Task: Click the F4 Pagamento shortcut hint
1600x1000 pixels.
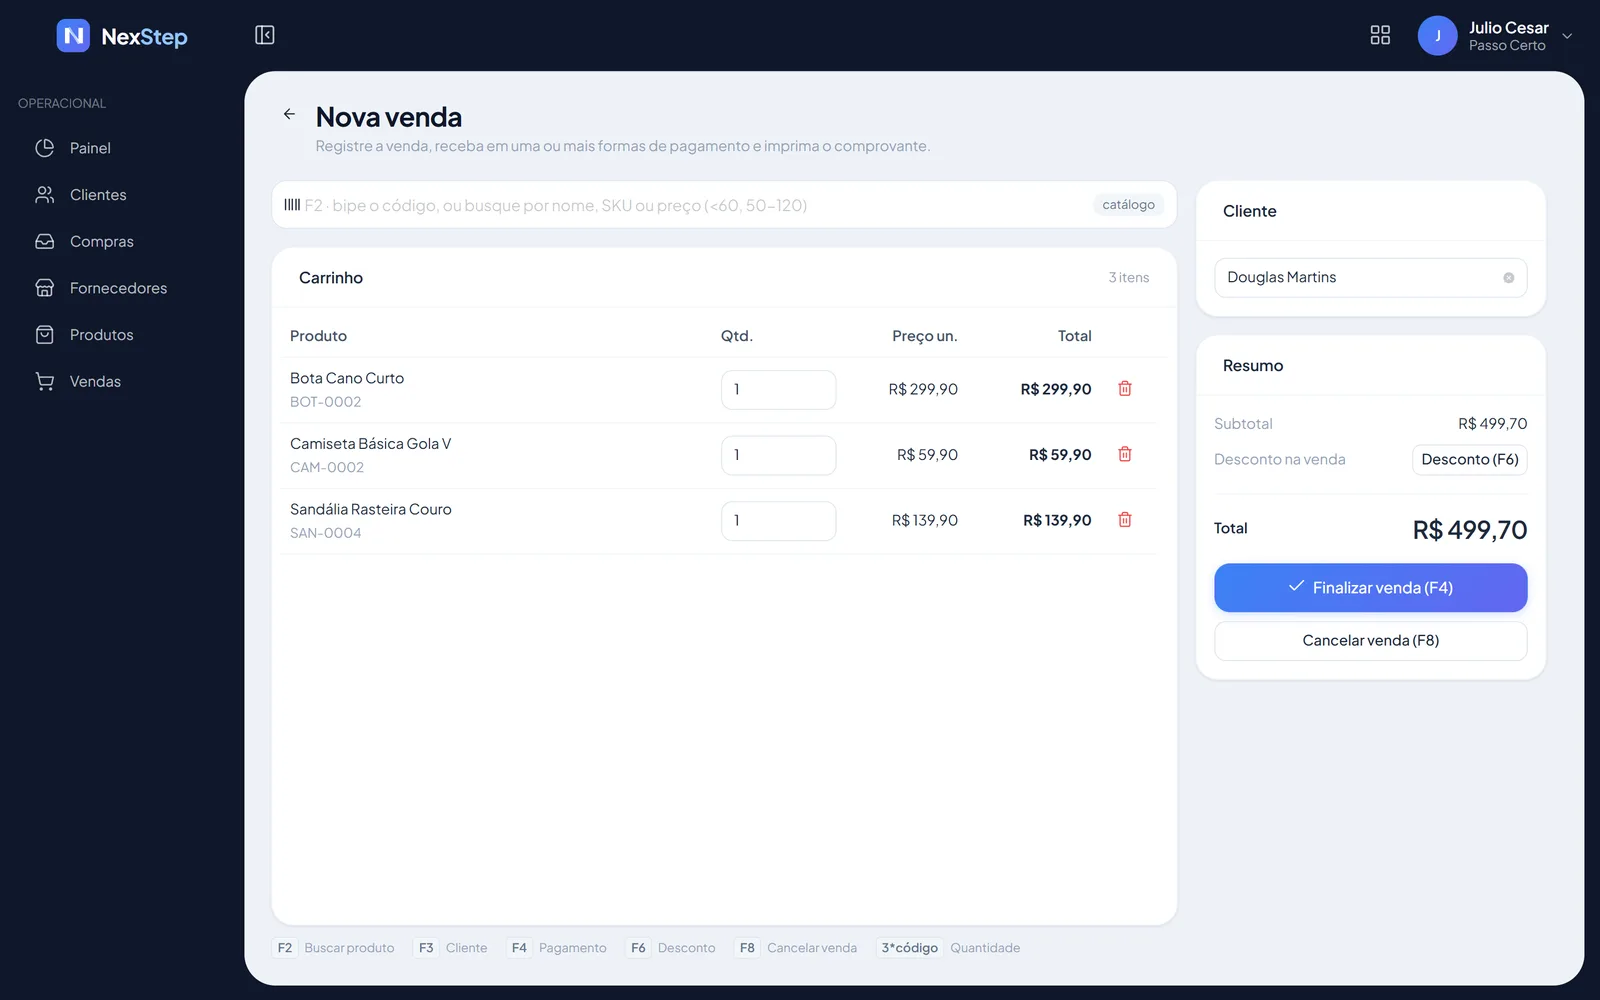Action: (x=557, y=948)
